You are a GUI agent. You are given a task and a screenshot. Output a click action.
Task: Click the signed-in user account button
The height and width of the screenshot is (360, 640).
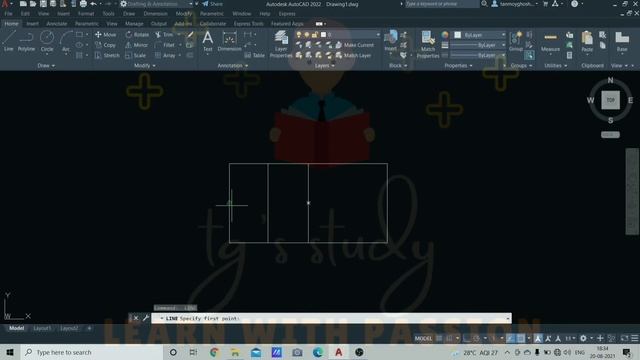(514, 4)
